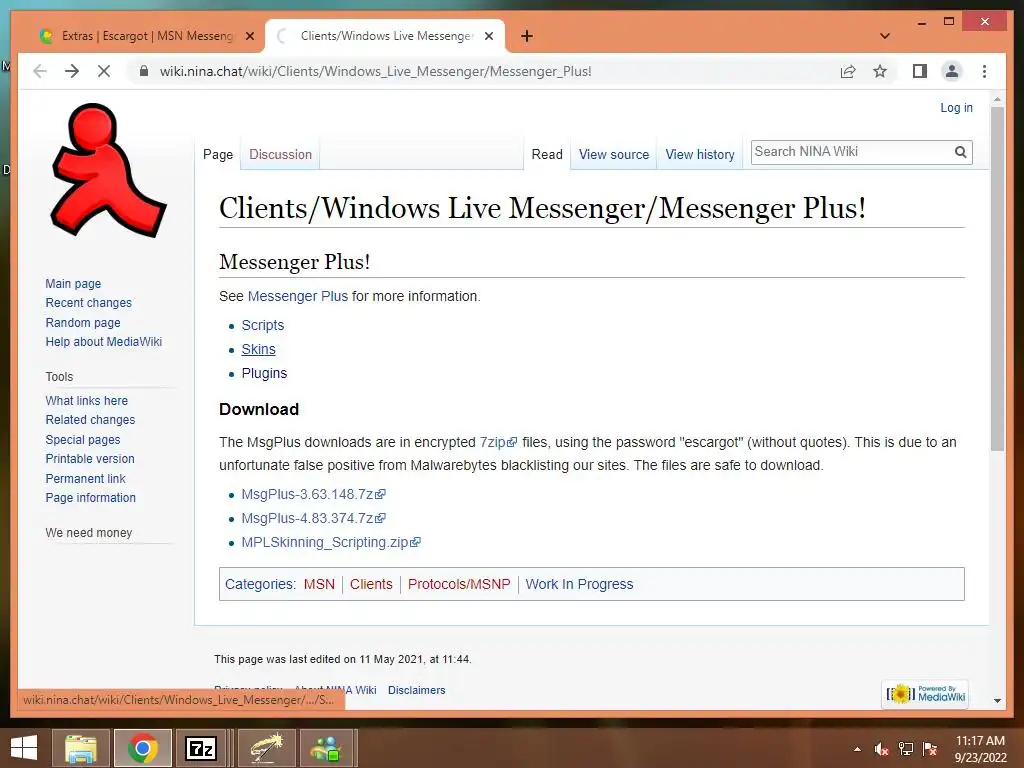Viewport: 1024px width, 768px height.
Task: Open 7-Zip from the taskbar
Action: [201, 748]
